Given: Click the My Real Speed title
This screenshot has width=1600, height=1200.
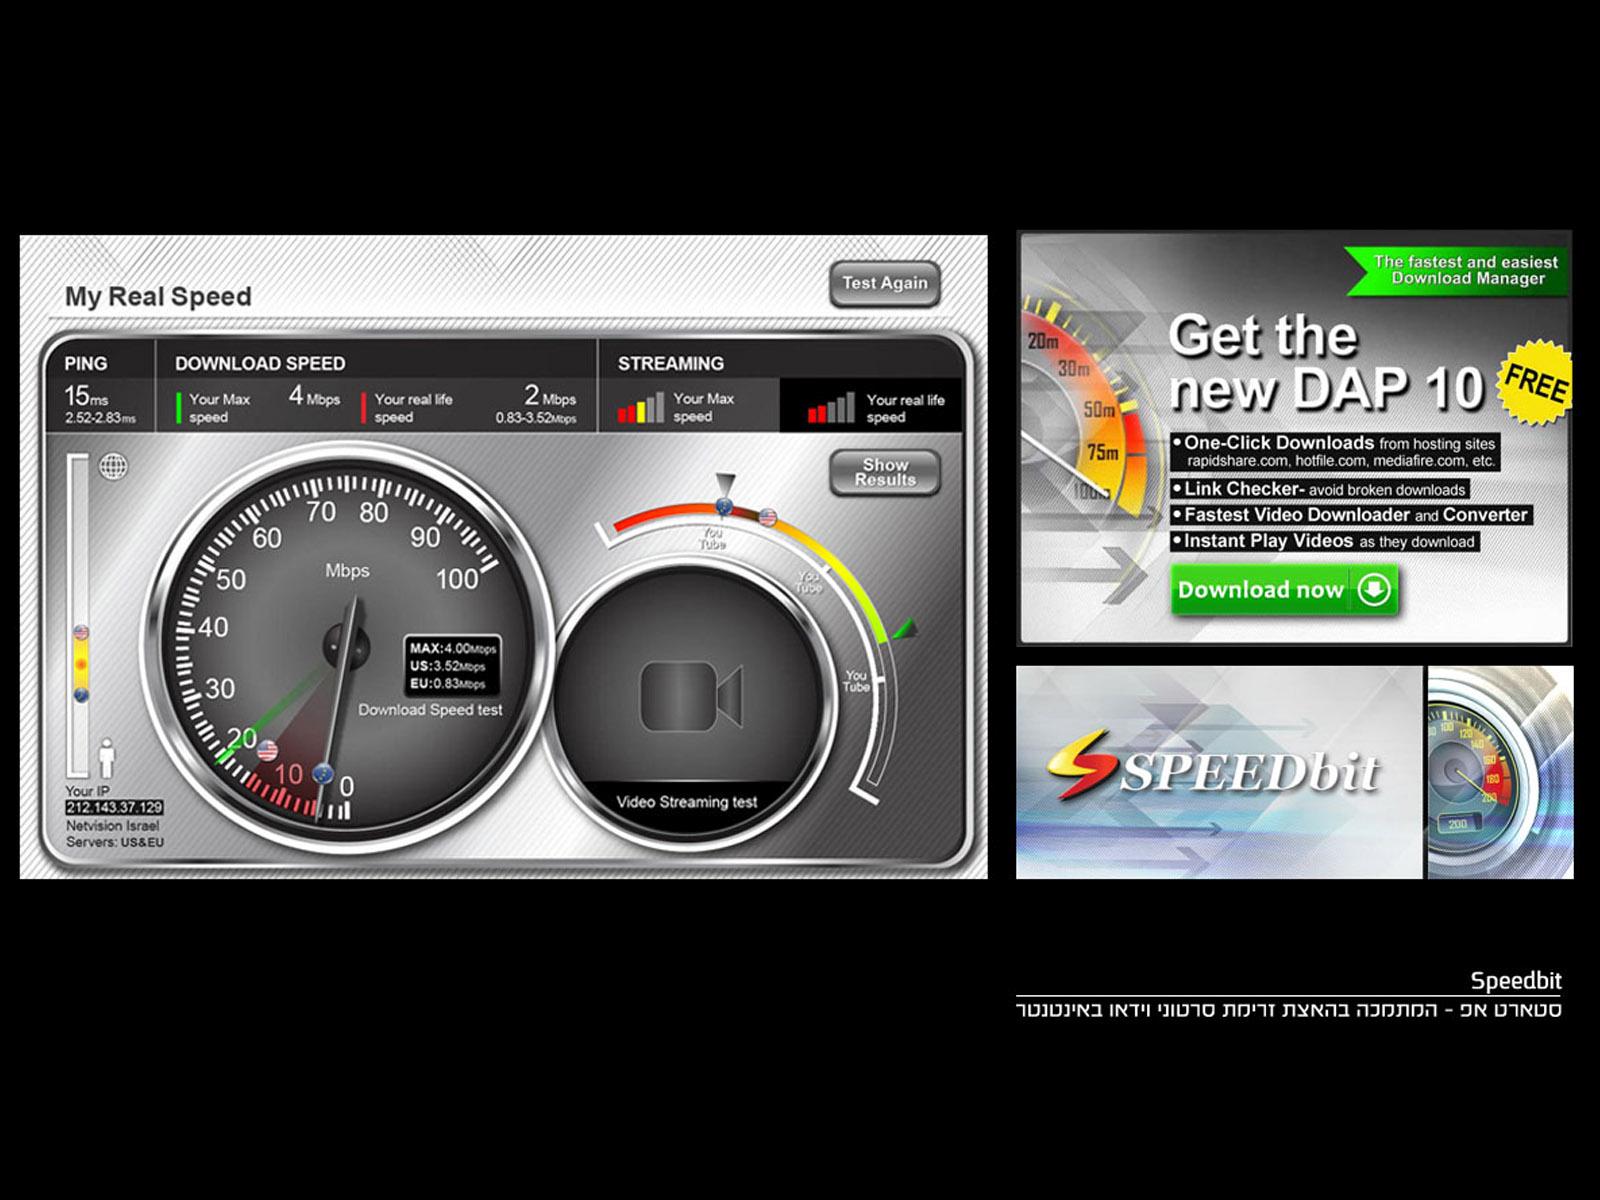Looking at the screenshot, I should [x=158, y=297].
